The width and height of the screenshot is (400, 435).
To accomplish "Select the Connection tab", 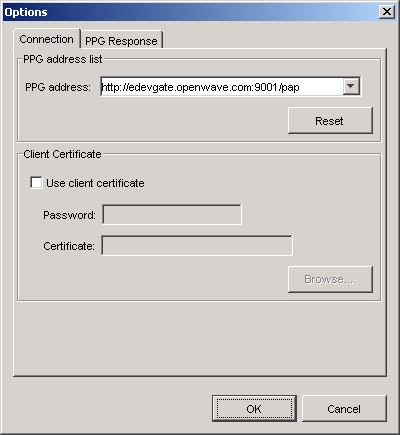I will coord(47,39).
